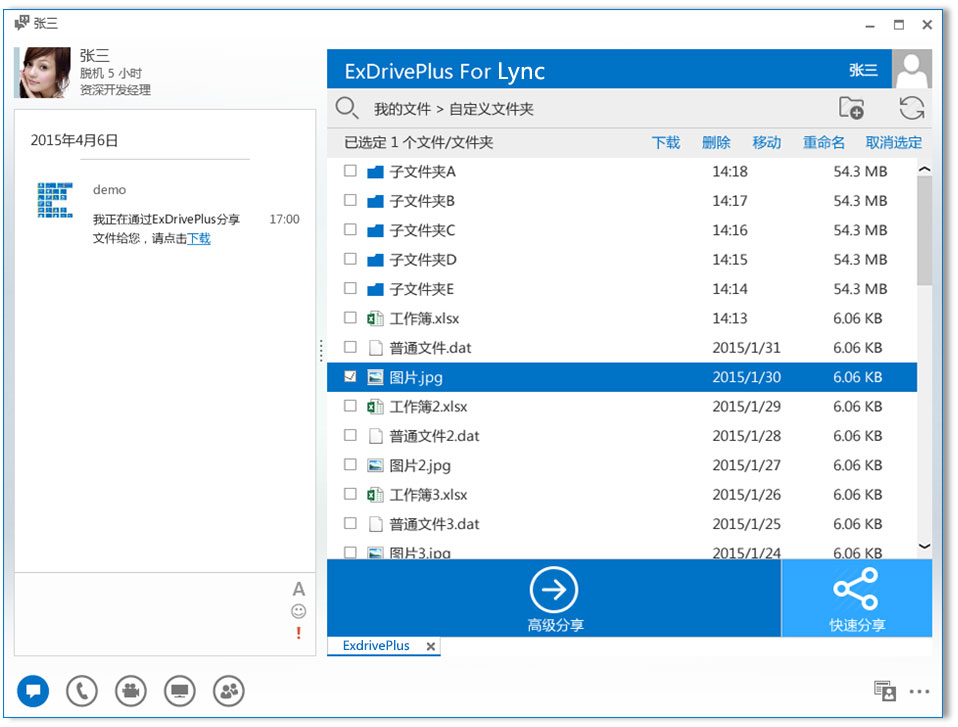Check the box for 子文件夹B
This screenshot has width=958, height=727.
[350, 200]
